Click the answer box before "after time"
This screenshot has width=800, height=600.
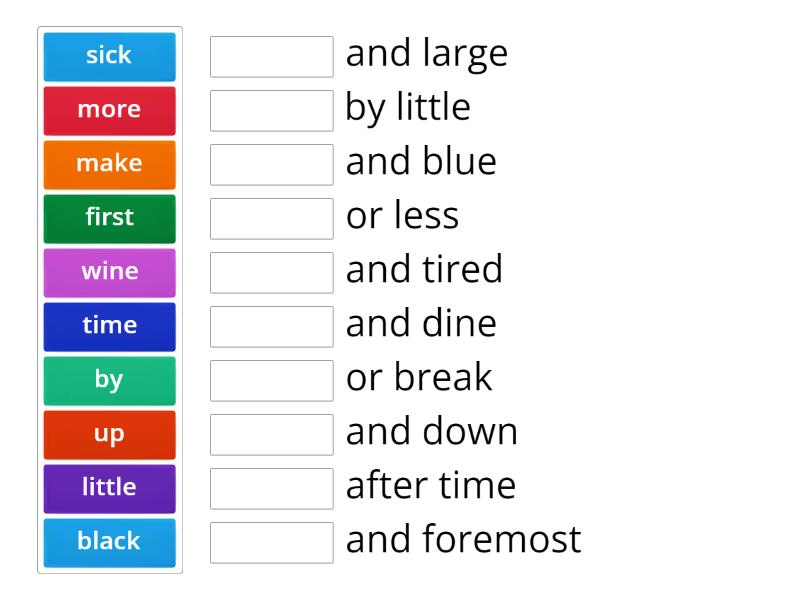pyautogui.click(x=271, y=488)
